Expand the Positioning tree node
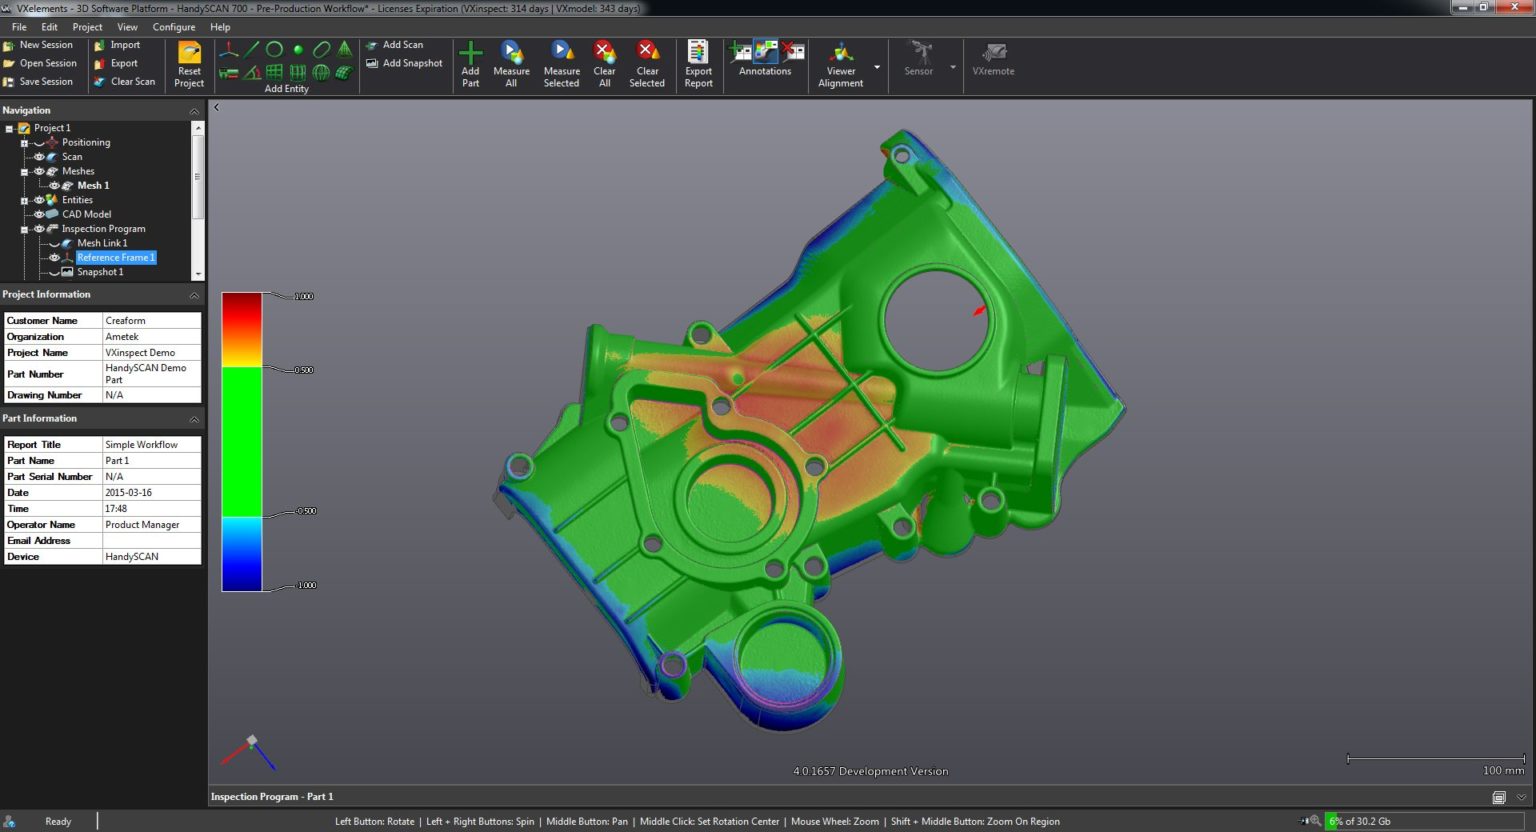 click(x=23, y=142)
